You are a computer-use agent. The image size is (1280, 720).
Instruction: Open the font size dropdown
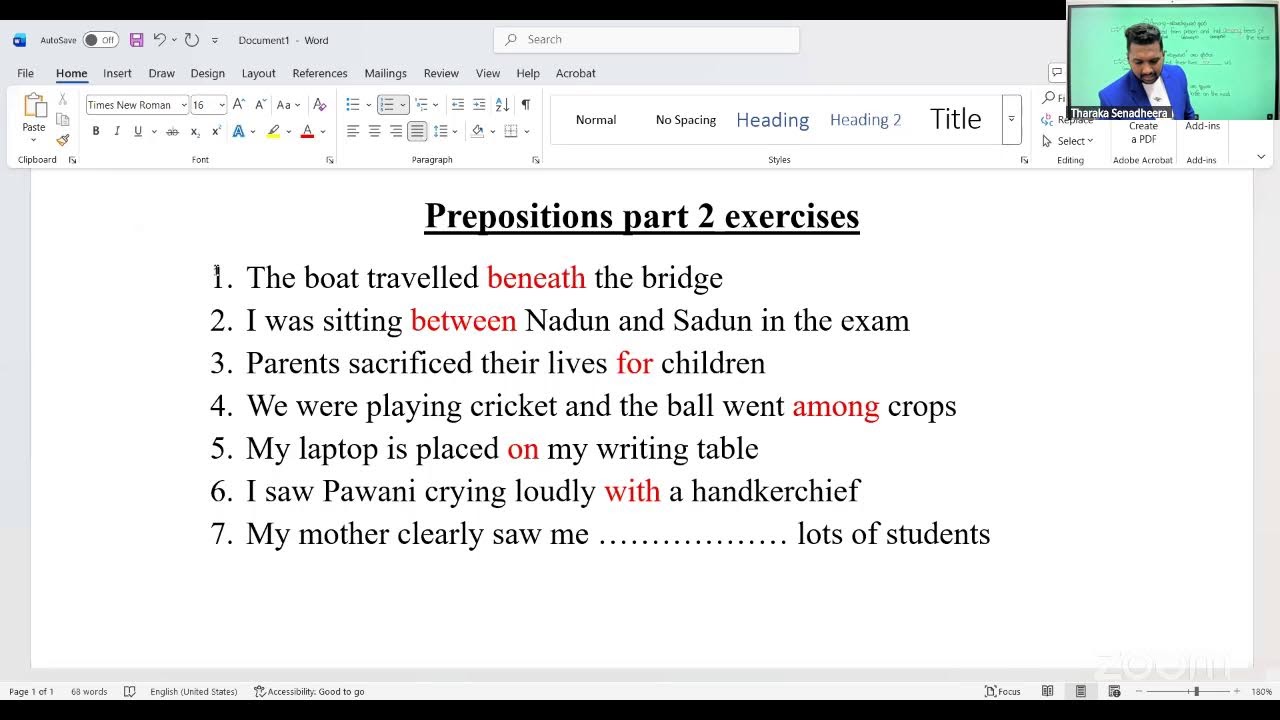click(x=221, y=105)
